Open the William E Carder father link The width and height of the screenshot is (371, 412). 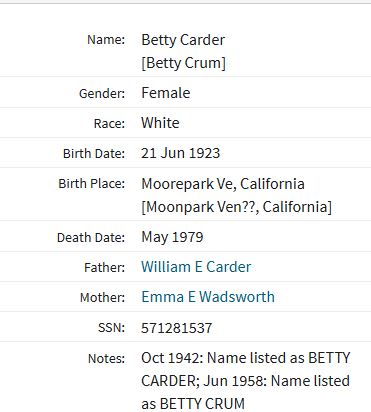pyautogui.click(x=196, y=267)
